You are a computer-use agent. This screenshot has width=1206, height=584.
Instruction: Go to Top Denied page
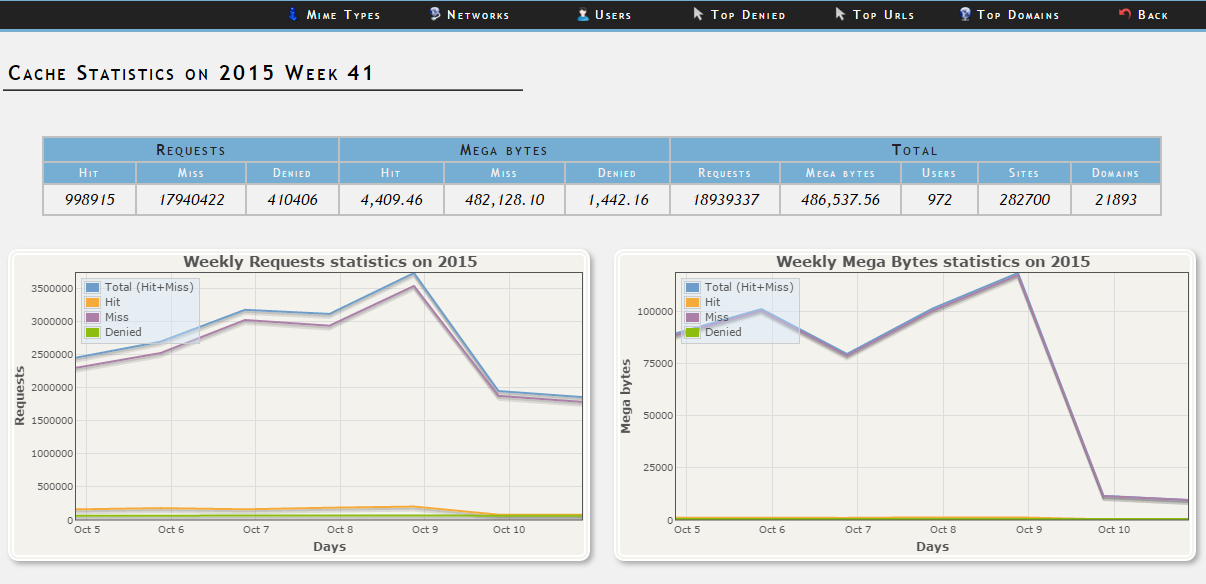(x=748, y=15)
